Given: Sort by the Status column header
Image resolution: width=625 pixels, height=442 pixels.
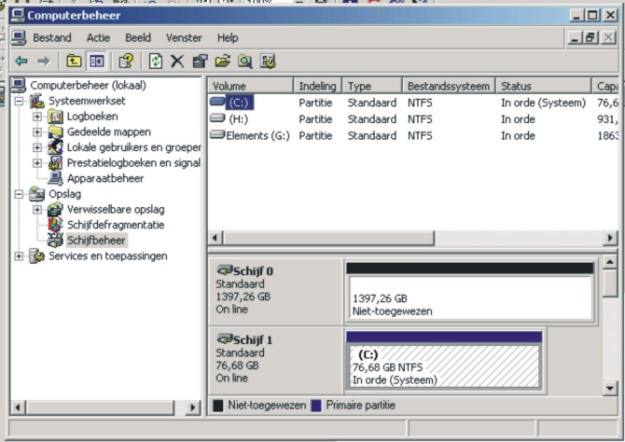Looking at the screenshot, I should pyautogui.click(x=543, y=86).
